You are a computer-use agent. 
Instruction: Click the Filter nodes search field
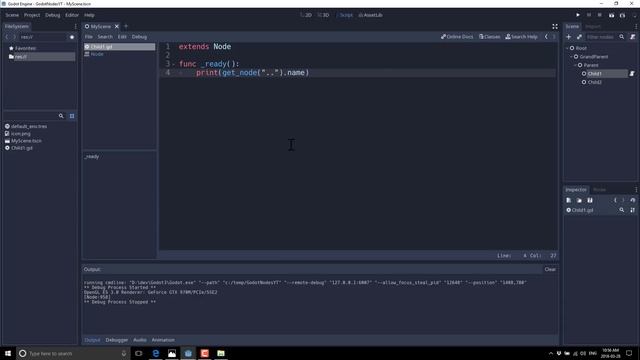point(600,37)
